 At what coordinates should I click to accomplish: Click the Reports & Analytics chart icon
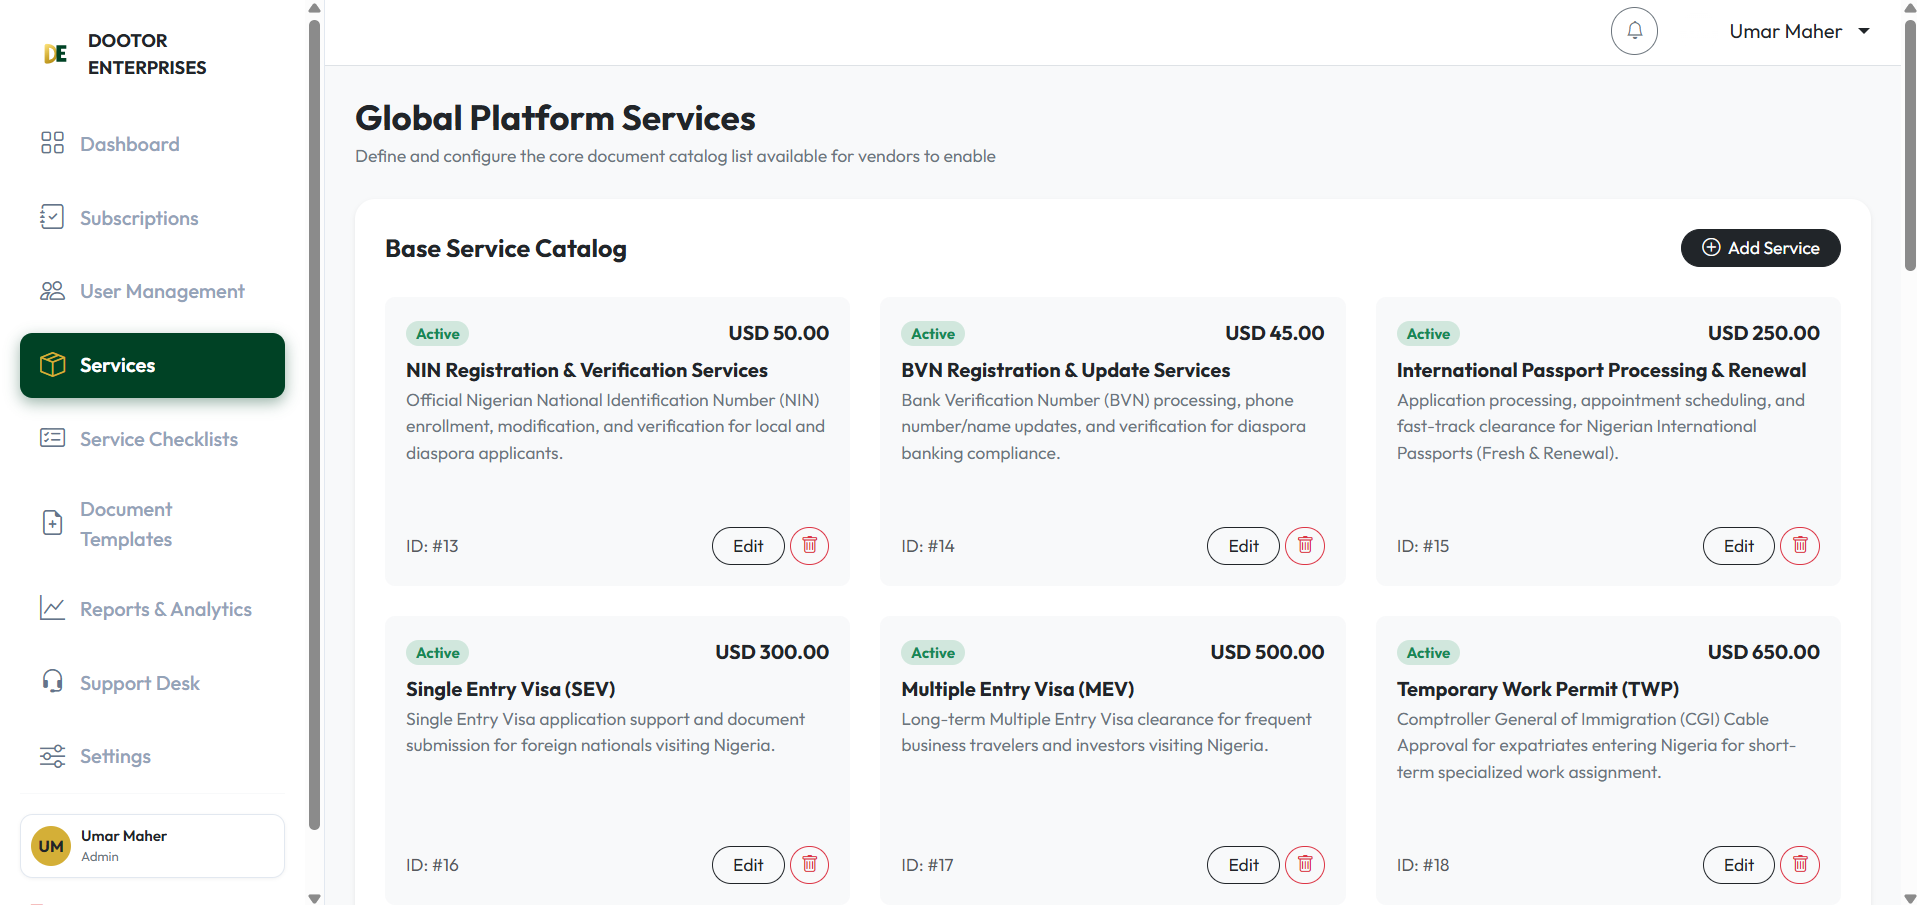(52, 608)
